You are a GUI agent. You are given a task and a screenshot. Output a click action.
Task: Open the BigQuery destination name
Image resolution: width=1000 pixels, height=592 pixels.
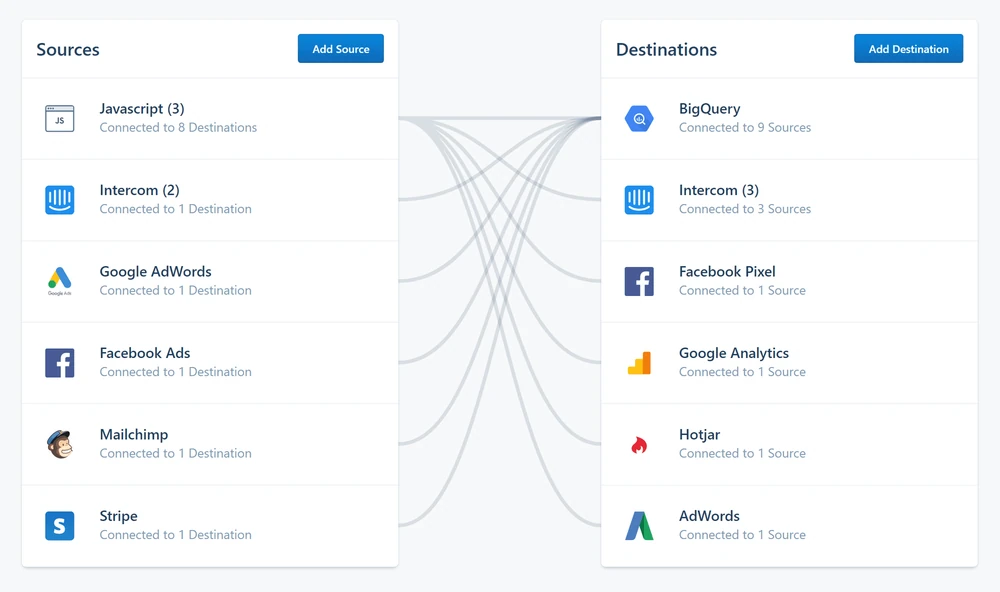tap(709, 108)
